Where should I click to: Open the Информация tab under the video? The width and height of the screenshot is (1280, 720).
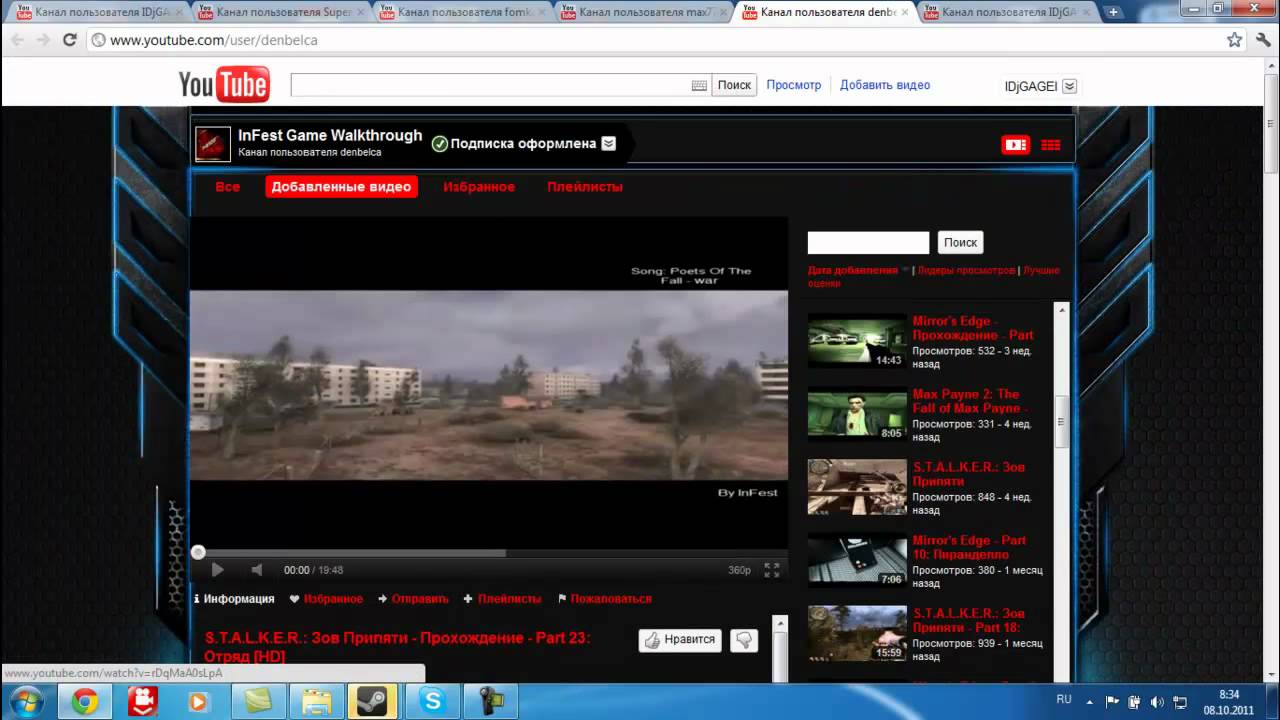(x=234, y=599)
